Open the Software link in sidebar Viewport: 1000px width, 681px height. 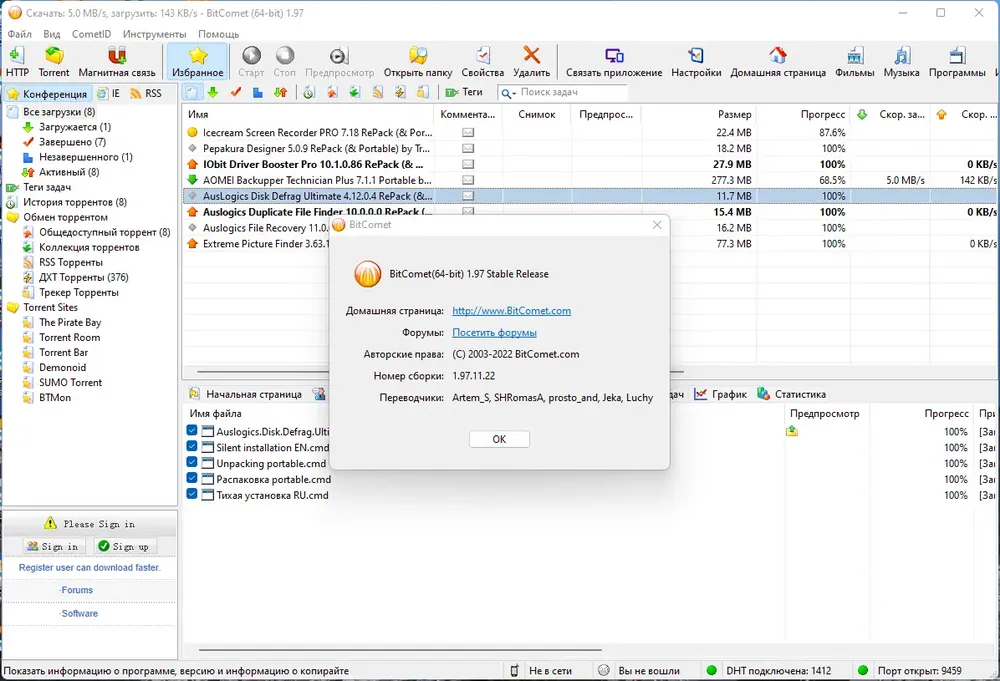[x=79, y=613]
